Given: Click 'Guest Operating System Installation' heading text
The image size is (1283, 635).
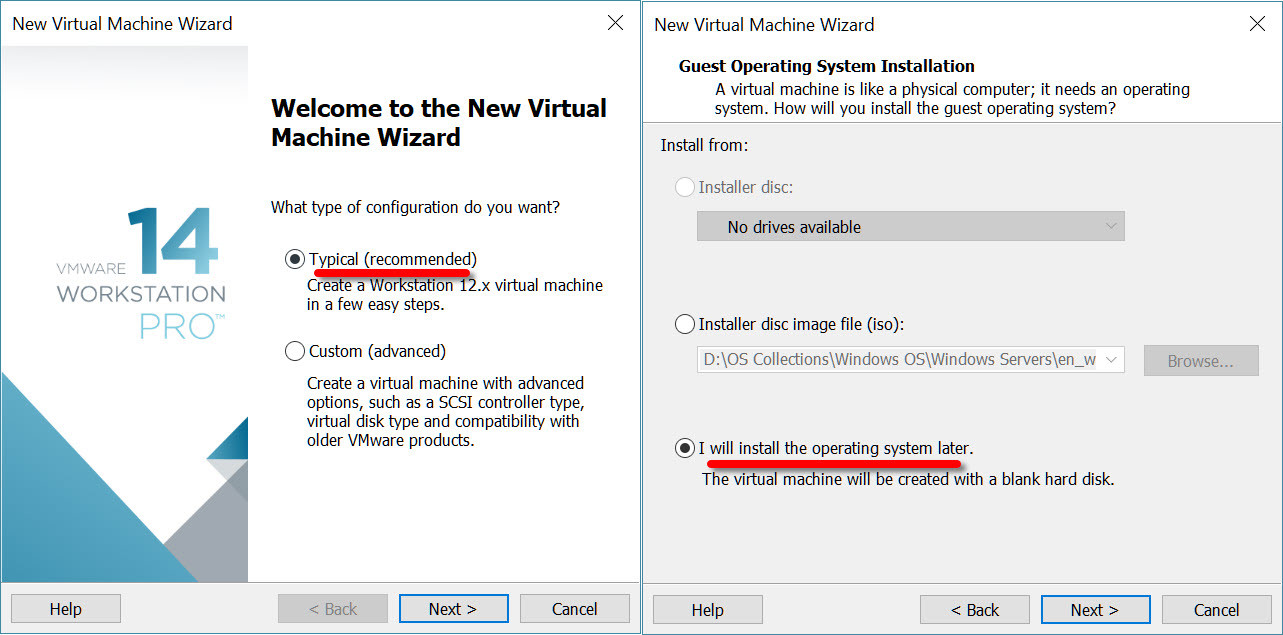Looking at the screenshot, I should click(827, 66).
